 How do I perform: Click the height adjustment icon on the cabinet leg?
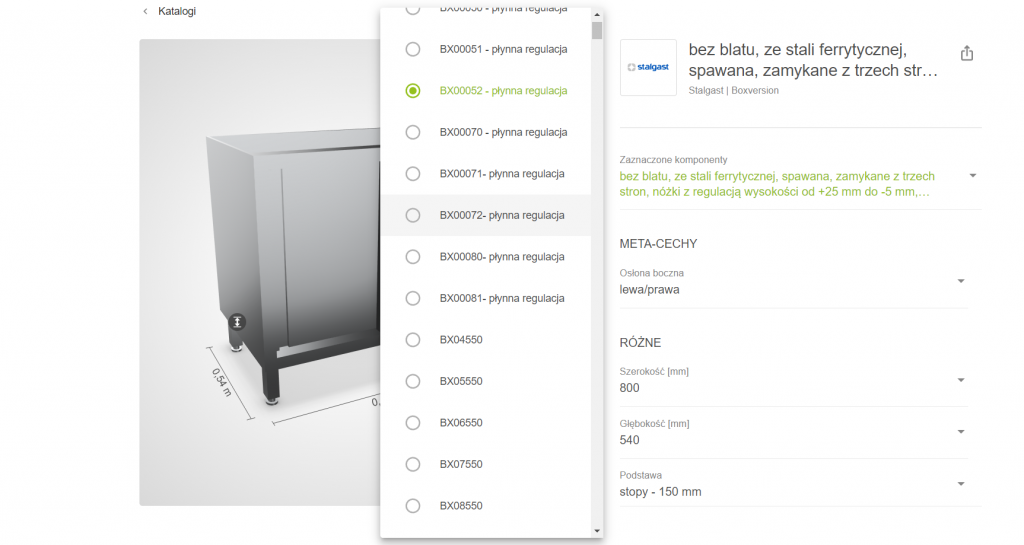click(x=237, y=322)
